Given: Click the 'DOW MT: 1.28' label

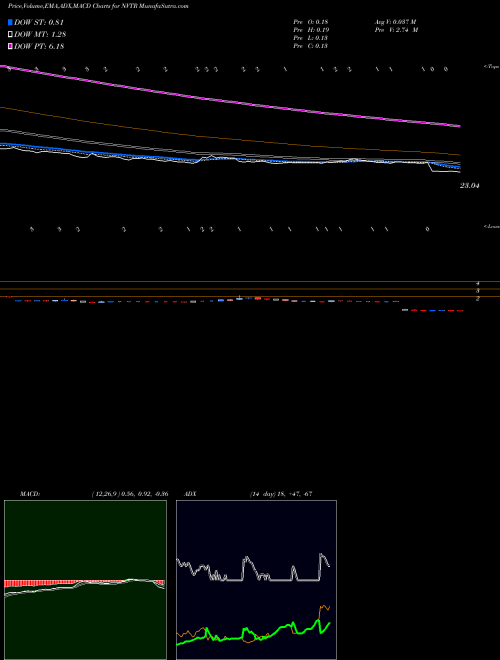Looking at the screenshot, I should [40, 35].
